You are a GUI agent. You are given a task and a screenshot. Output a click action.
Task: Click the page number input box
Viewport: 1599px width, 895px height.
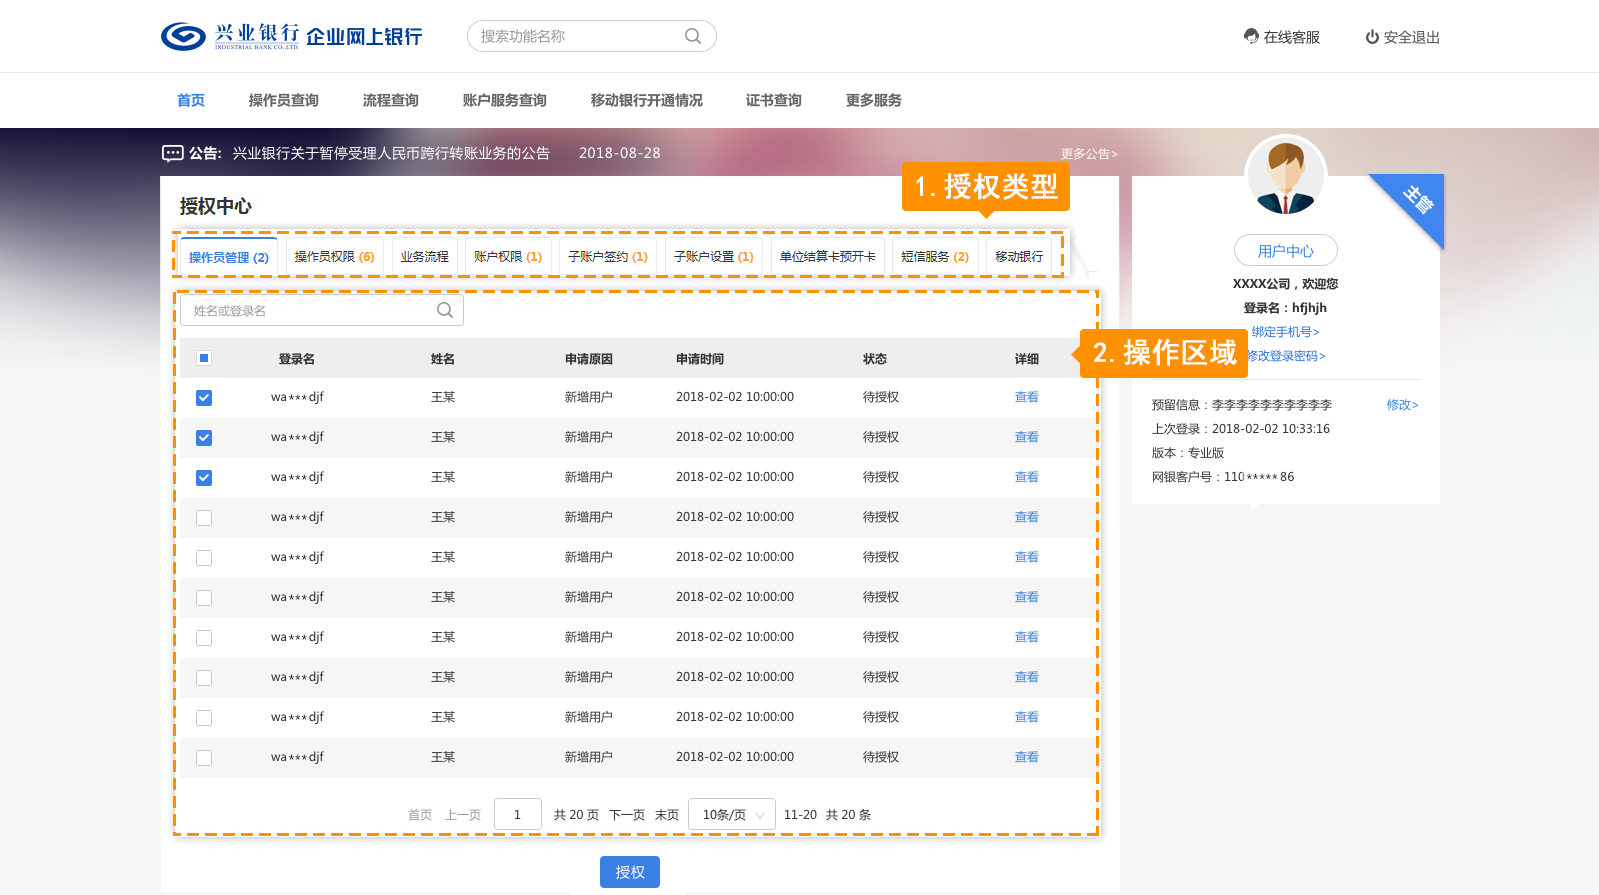pos(518,815)
